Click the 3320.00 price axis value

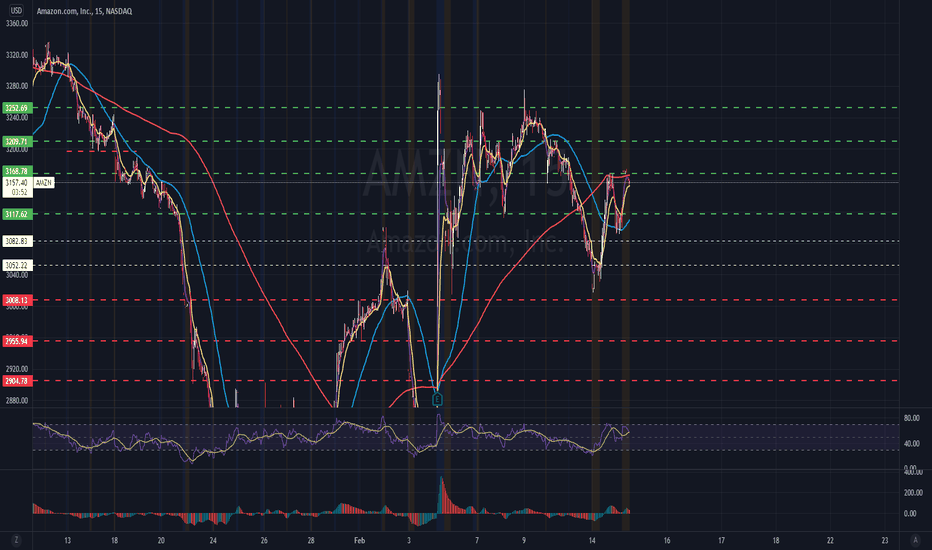pyautogui.click(x=17, y=55)
